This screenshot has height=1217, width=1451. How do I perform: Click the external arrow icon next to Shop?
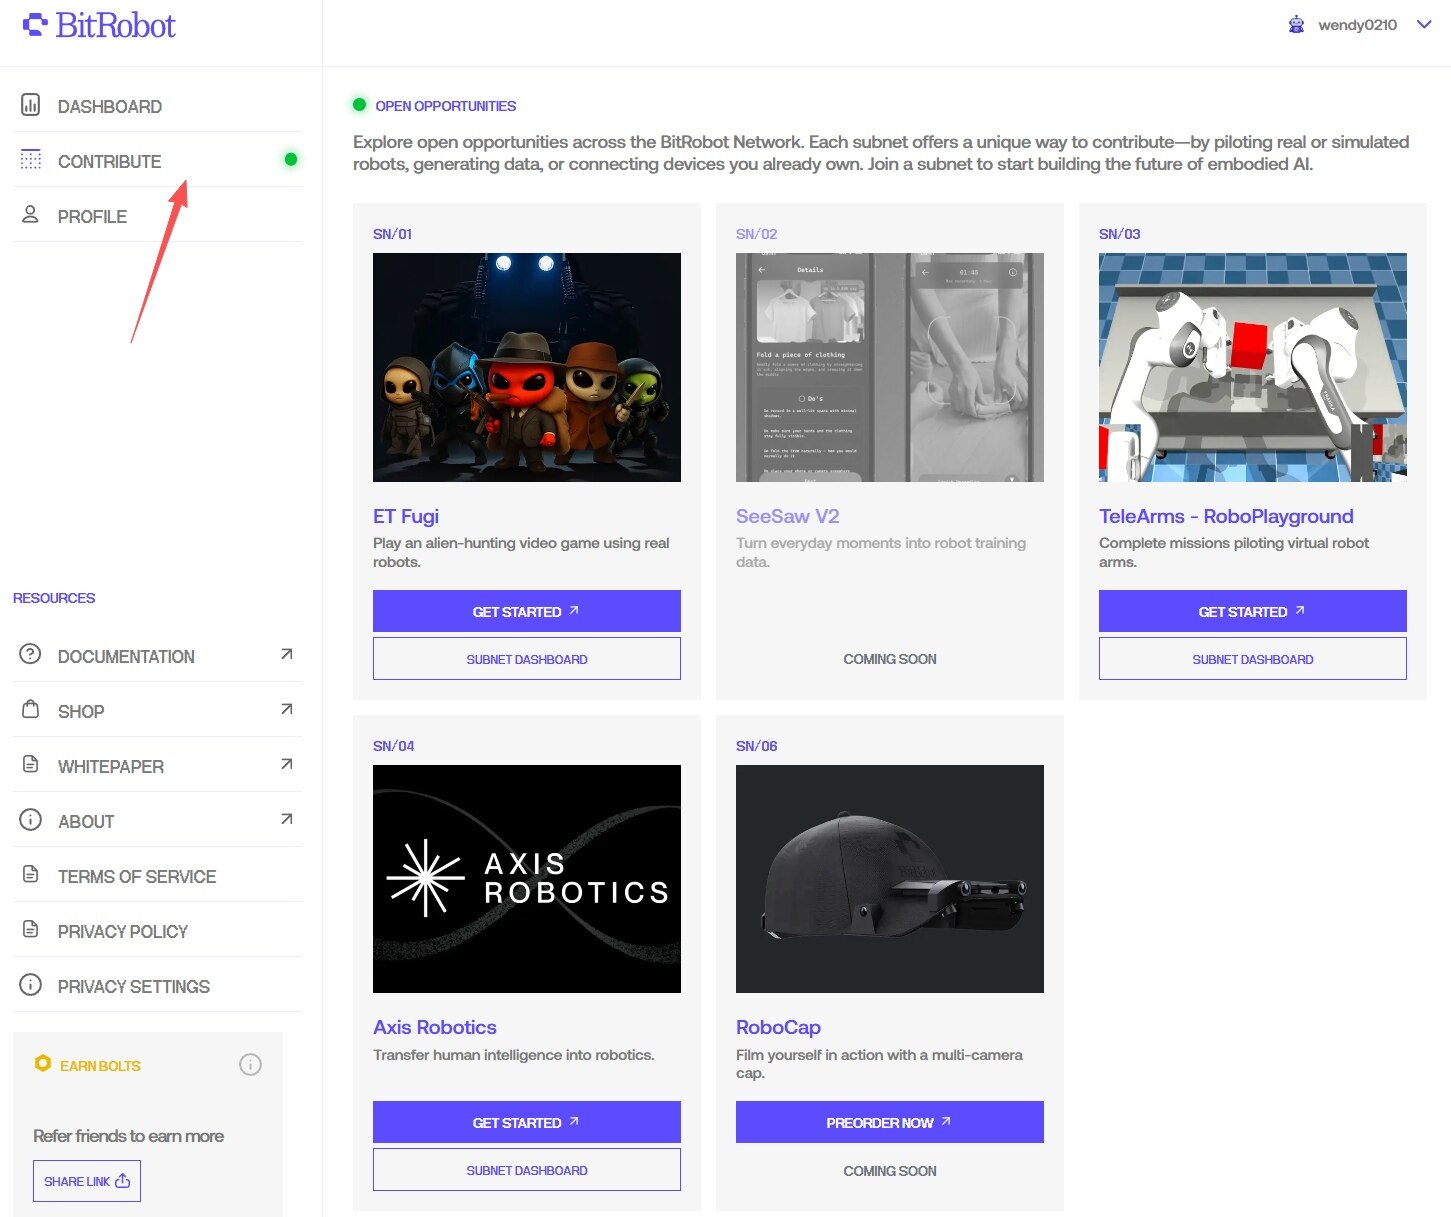287,709
